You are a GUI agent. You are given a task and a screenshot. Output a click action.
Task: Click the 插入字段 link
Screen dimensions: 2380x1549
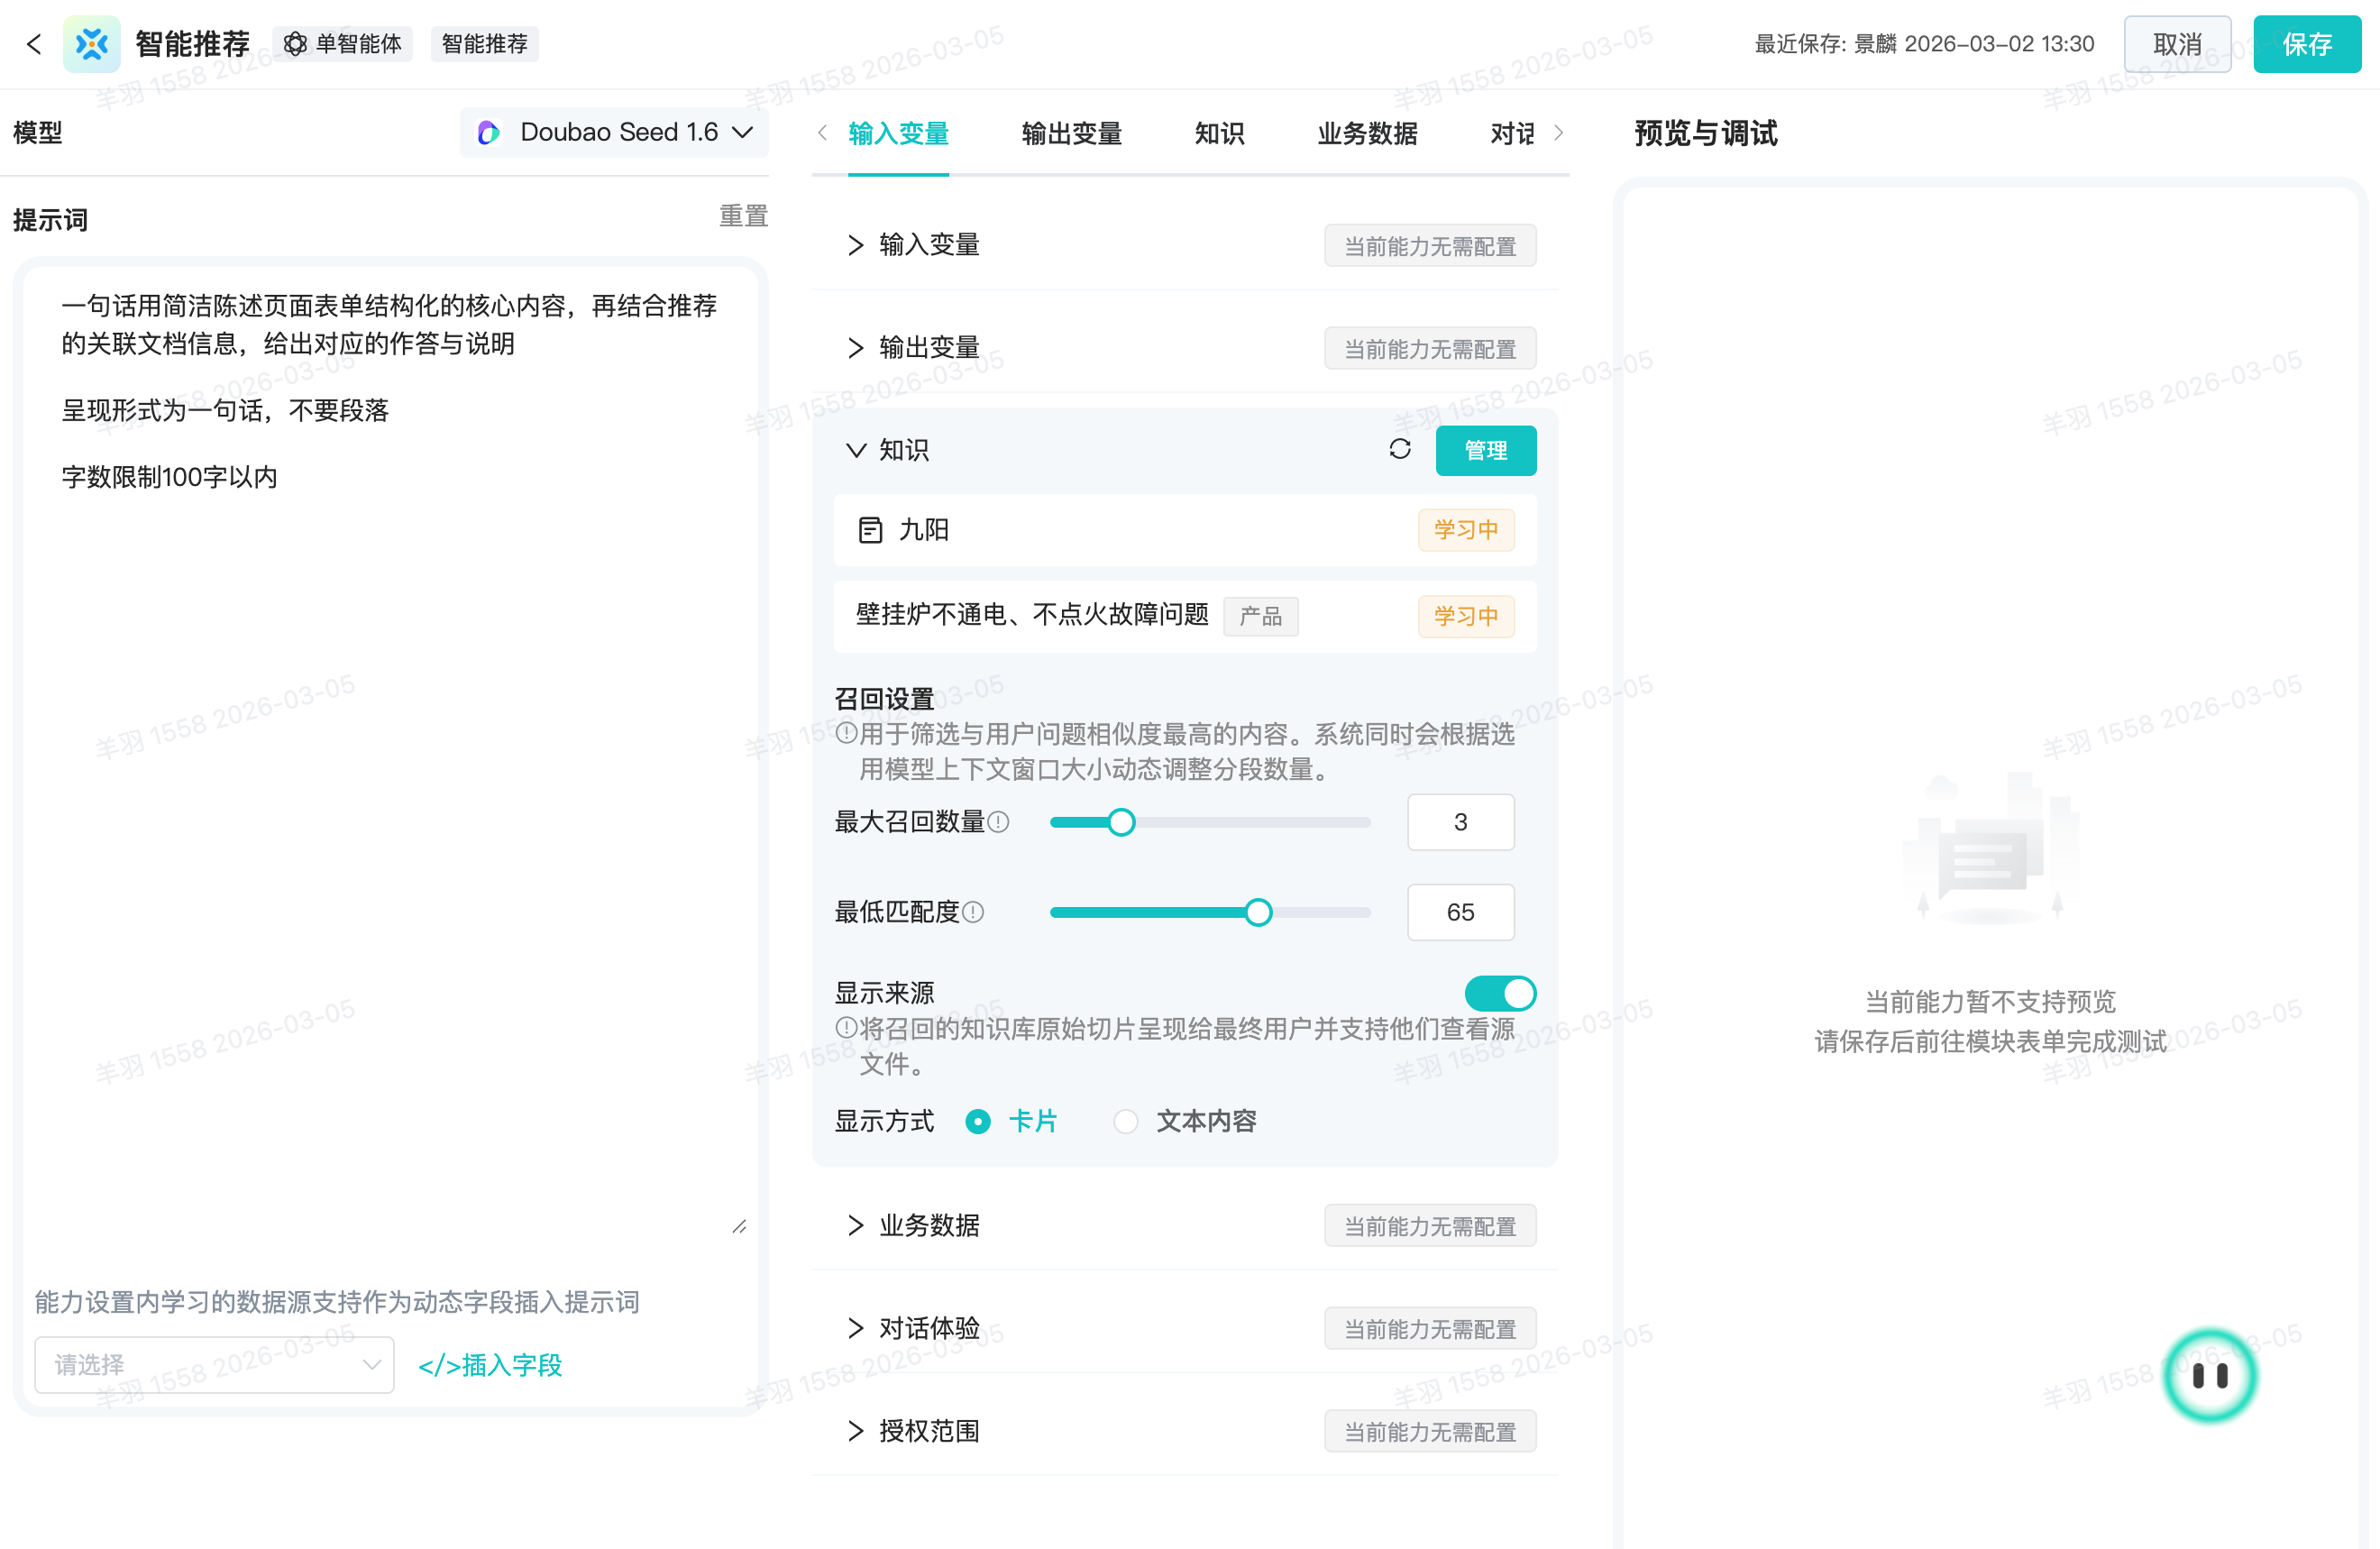tap(490, 1364)
